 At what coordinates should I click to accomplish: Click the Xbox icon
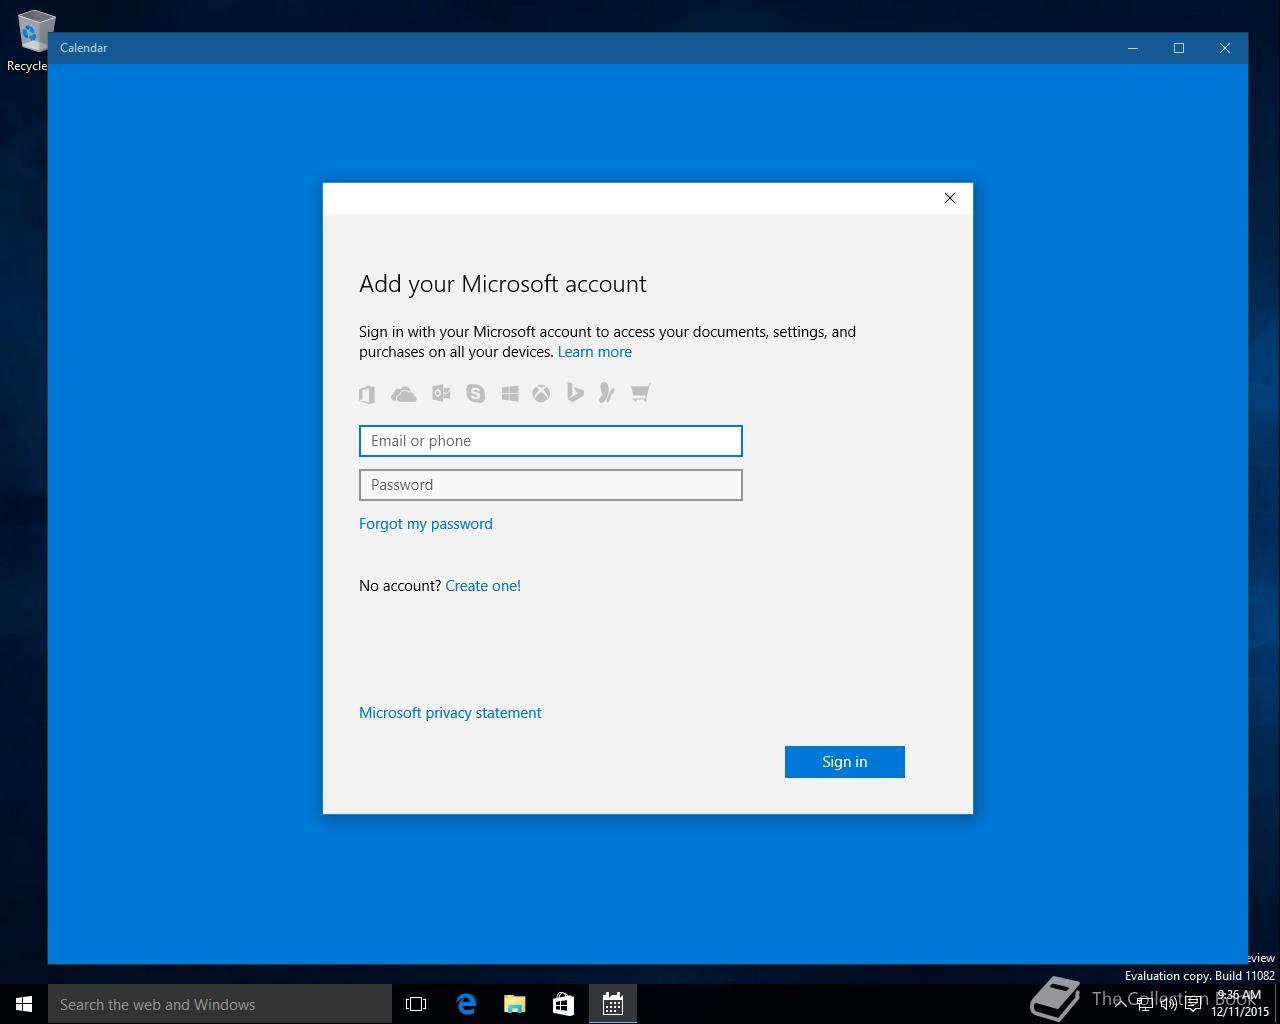(x=541, y=393)
